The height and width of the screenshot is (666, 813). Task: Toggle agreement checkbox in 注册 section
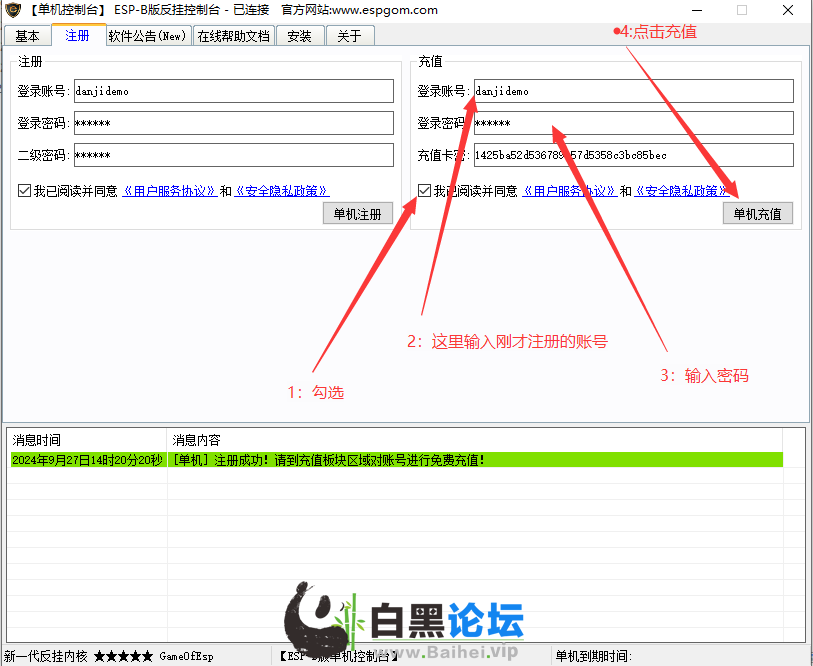24,191
